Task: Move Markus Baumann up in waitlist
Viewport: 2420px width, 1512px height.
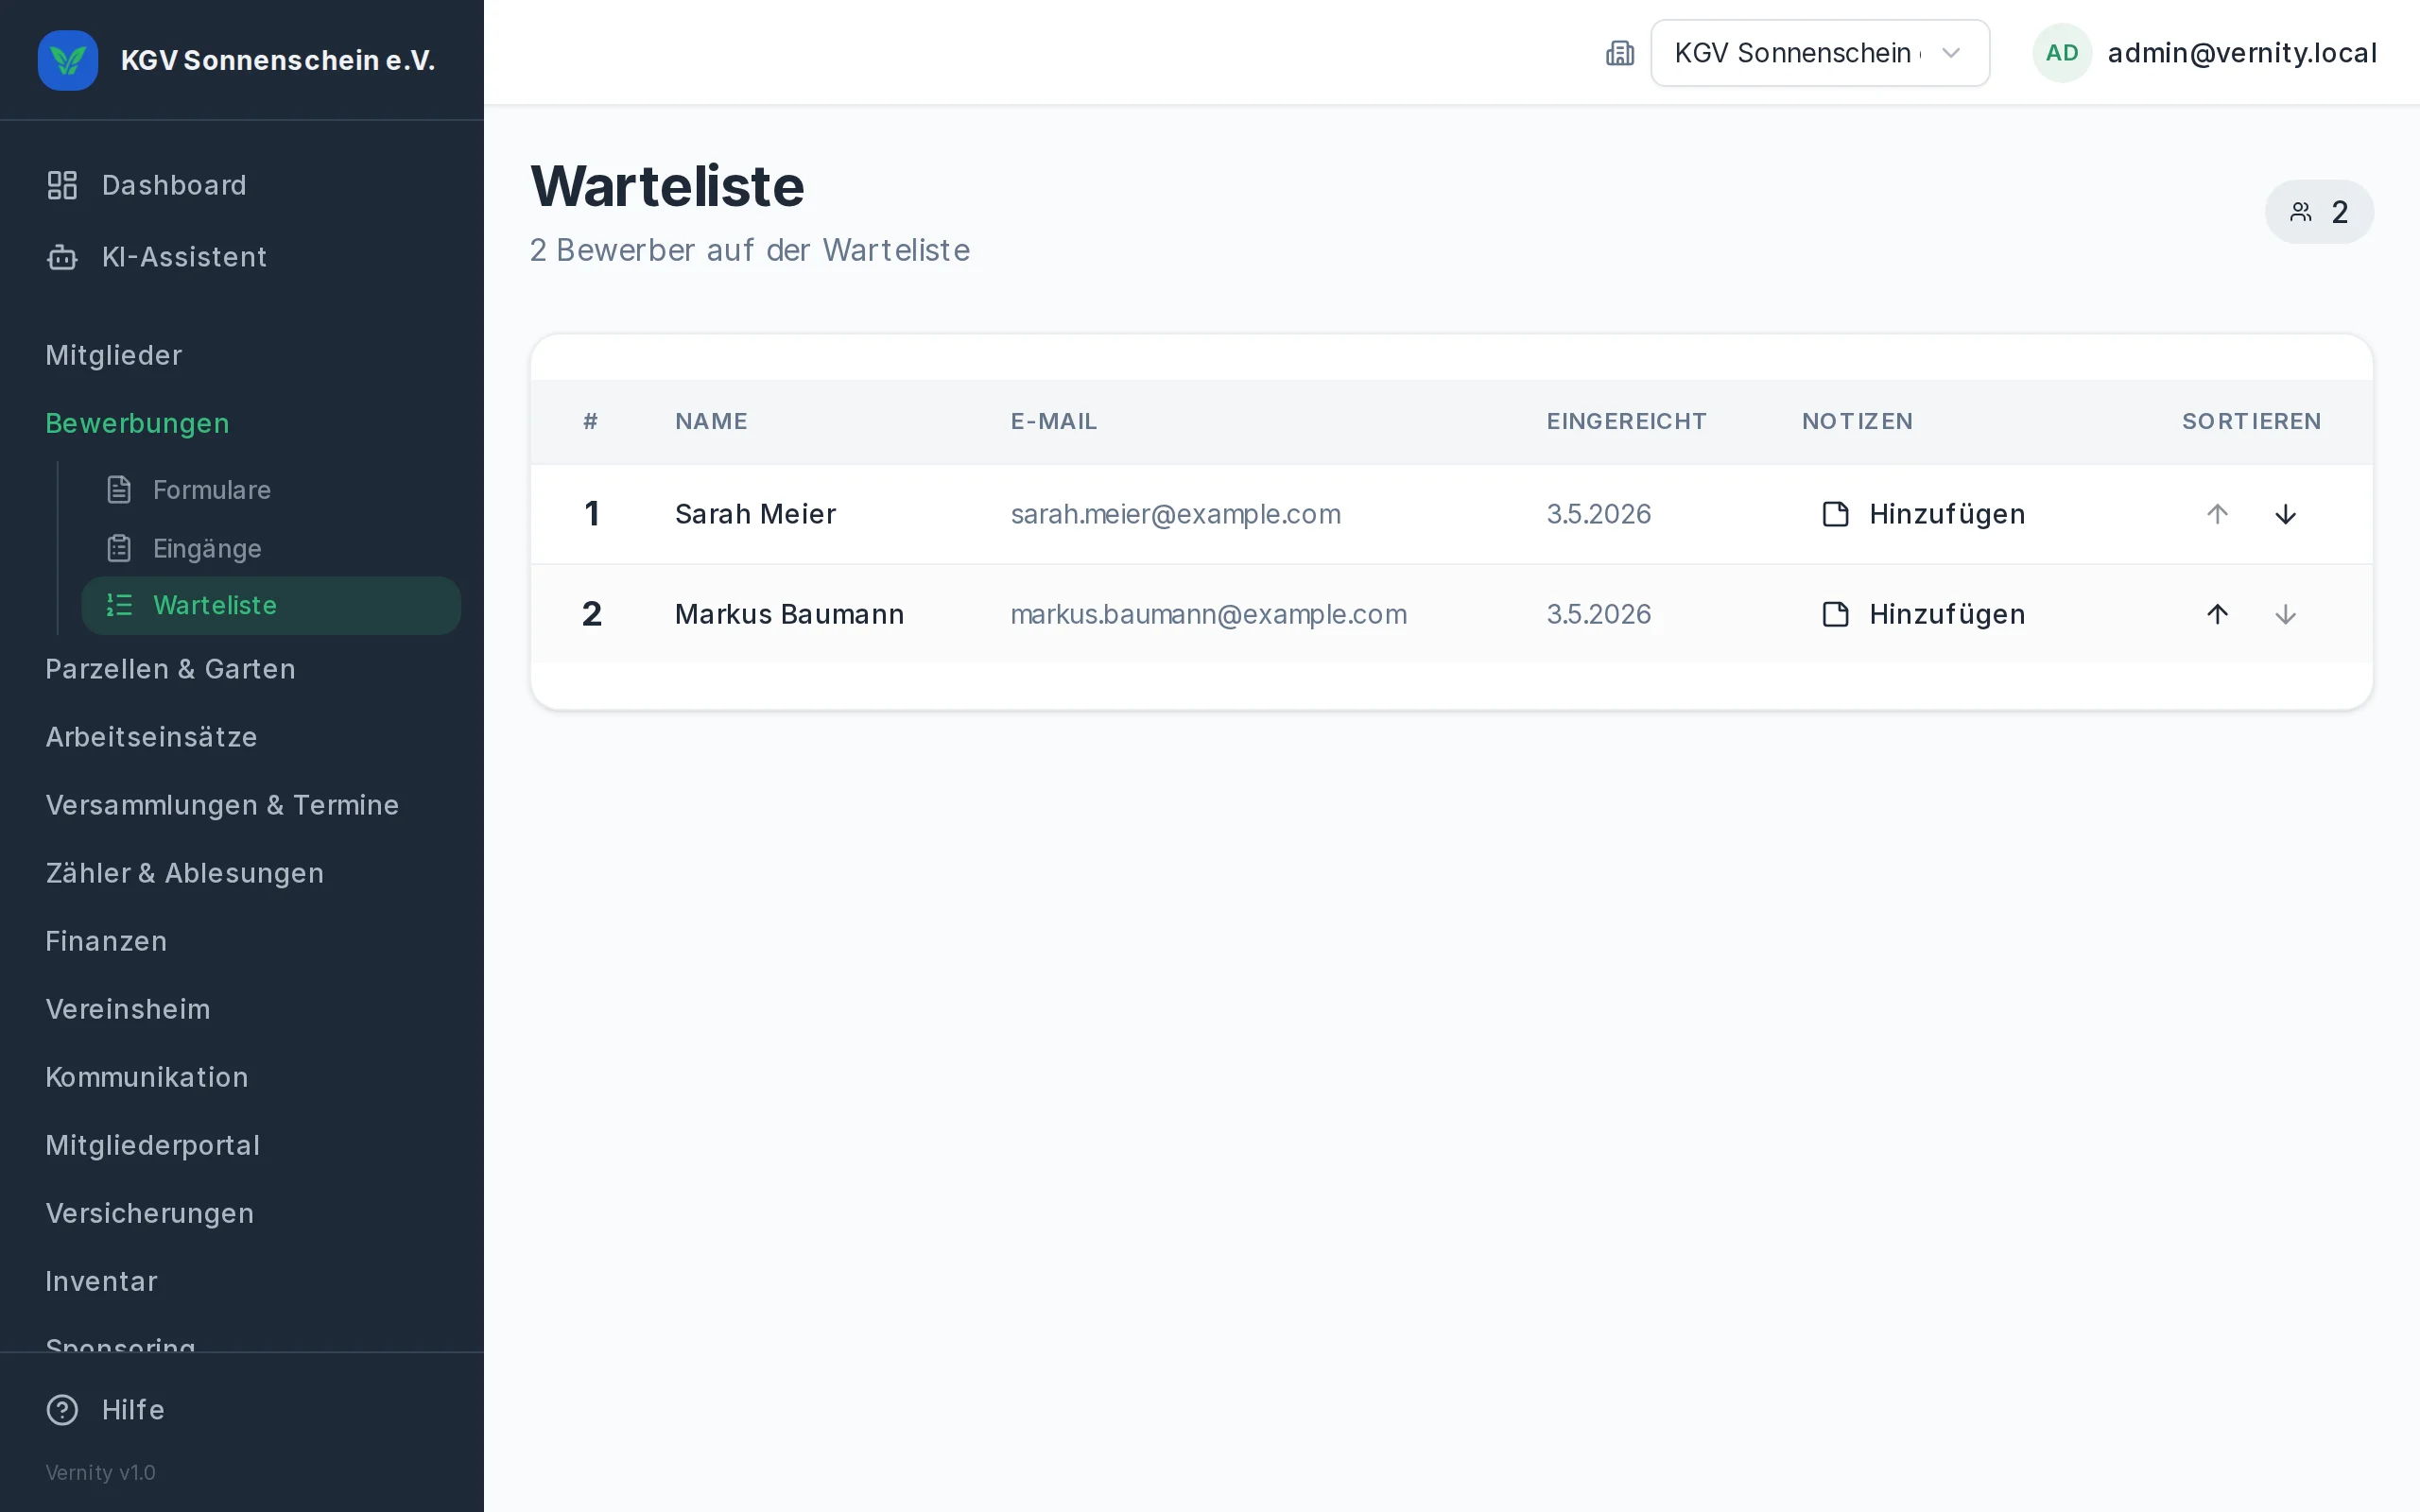Action: tap(2217, 614)
